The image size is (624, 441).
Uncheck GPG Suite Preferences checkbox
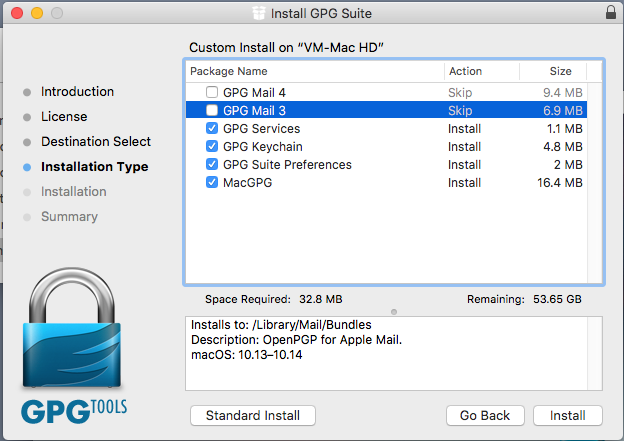[212, 164]
